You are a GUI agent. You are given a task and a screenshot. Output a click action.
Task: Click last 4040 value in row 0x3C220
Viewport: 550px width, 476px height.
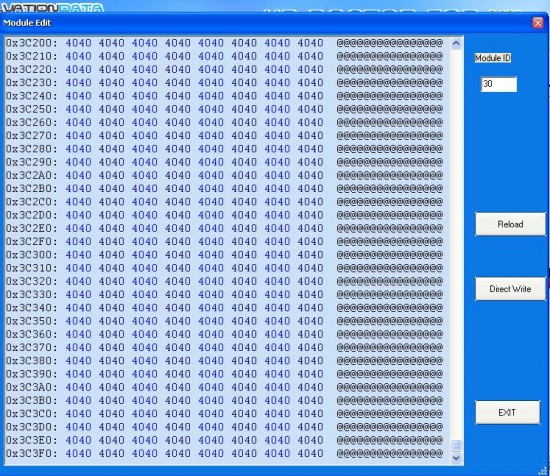(x=310, y=69)
